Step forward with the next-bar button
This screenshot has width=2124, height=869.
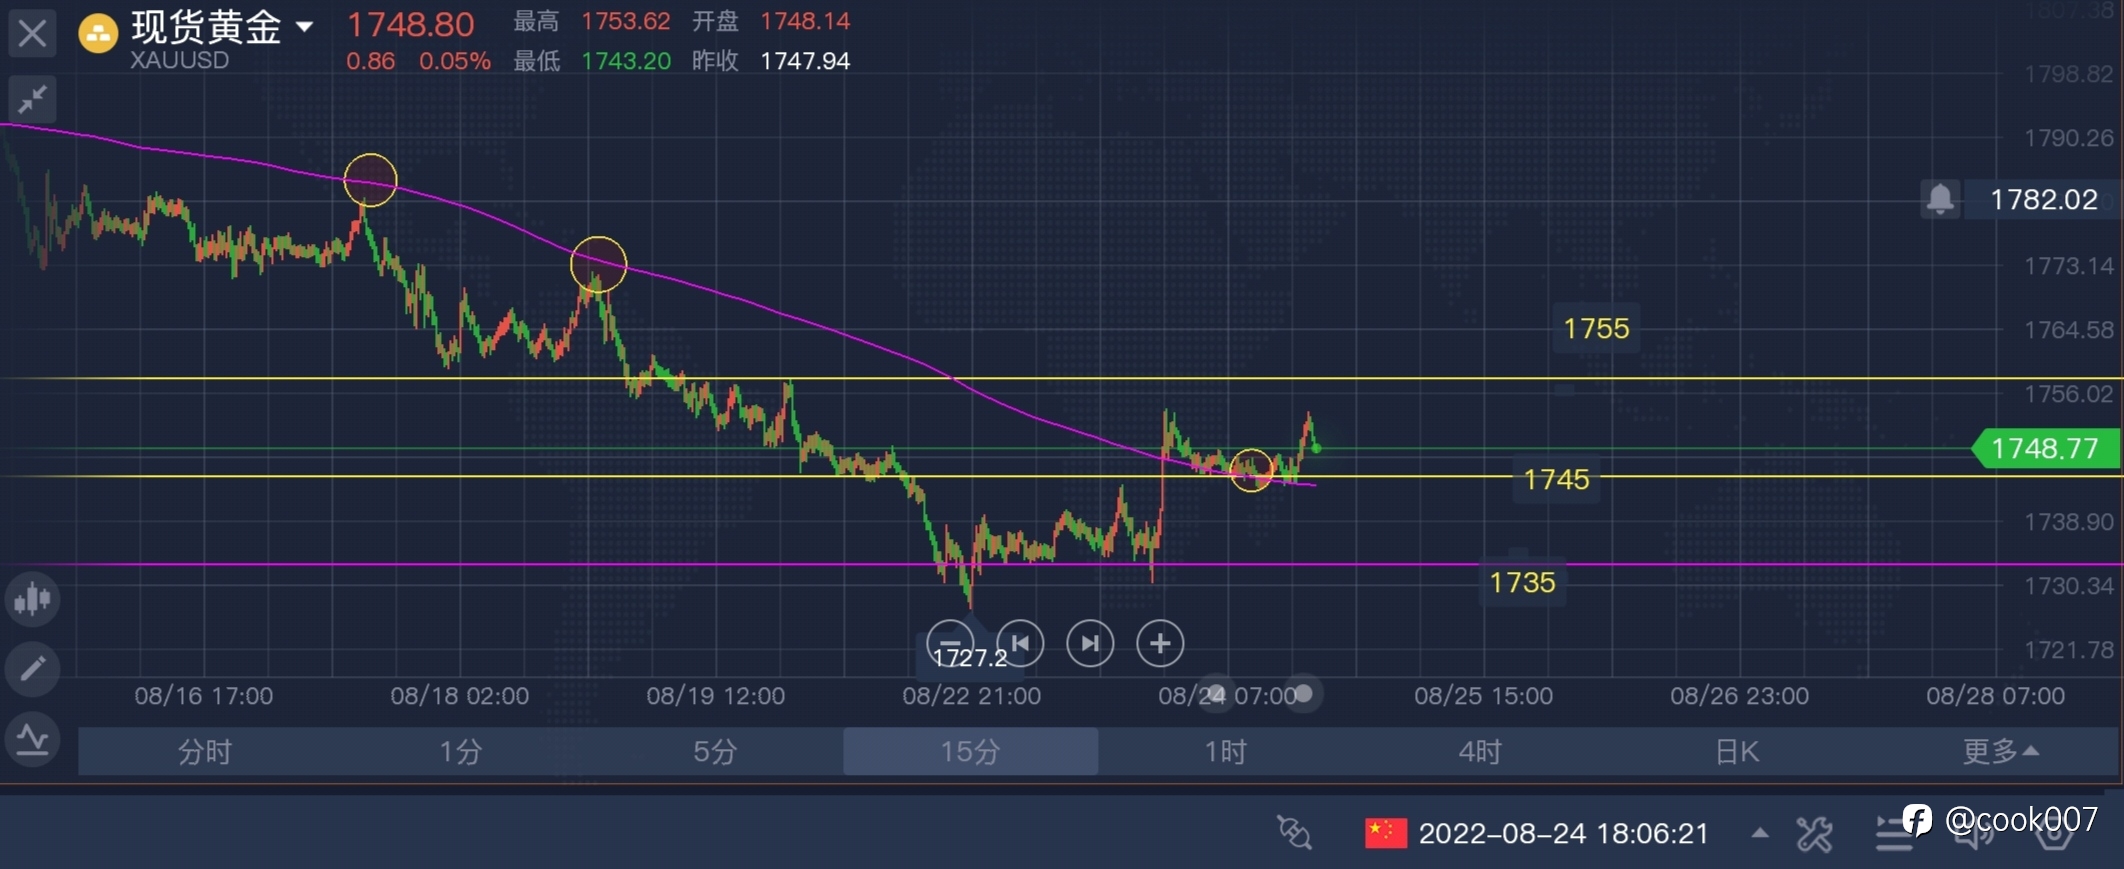pos(1090,643)
